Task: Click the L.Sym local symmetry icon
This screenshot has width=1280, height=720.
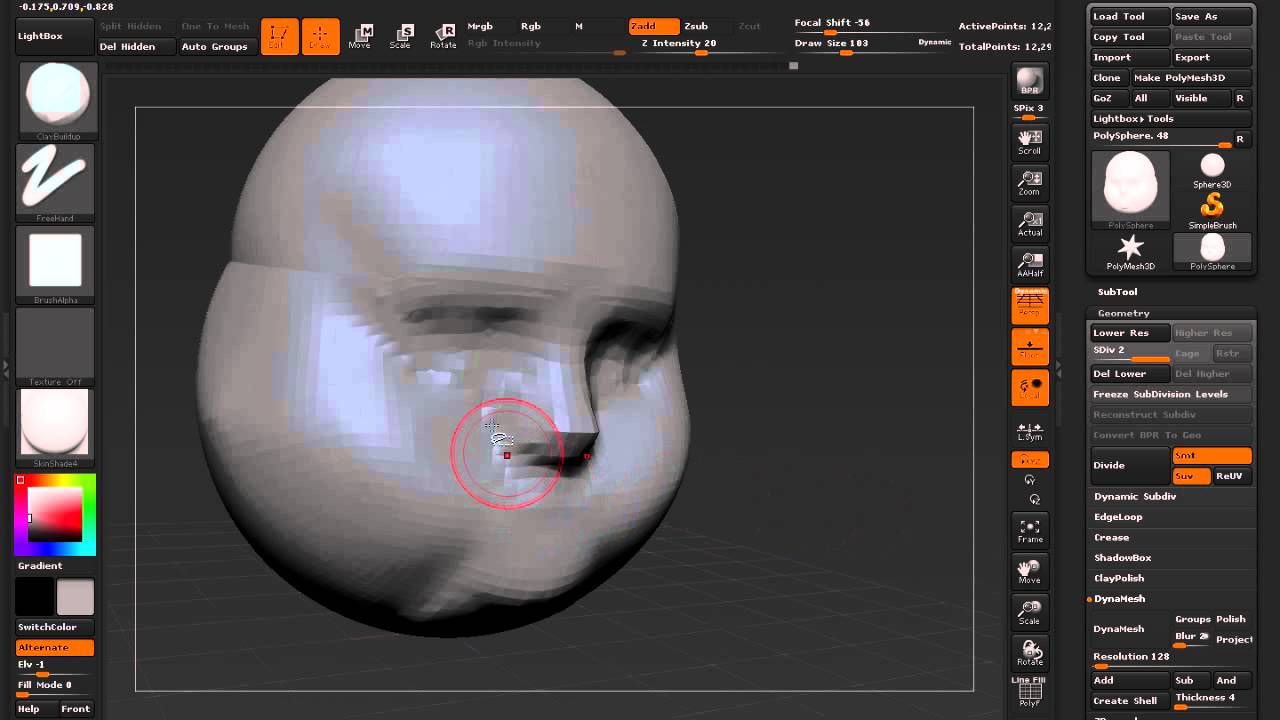Action: [1029, 431]
